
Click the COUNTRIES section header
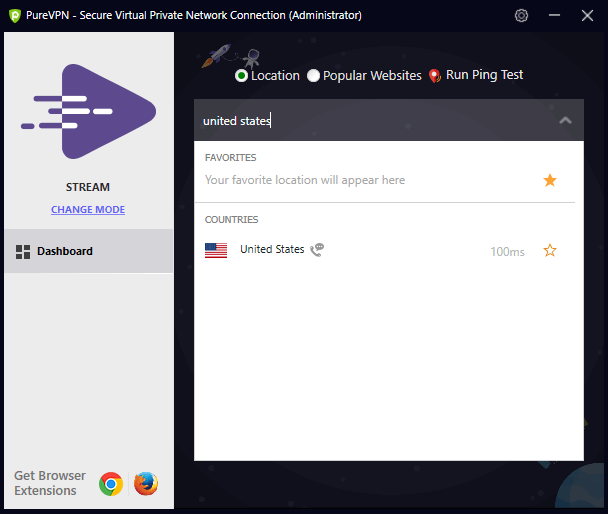231,220
